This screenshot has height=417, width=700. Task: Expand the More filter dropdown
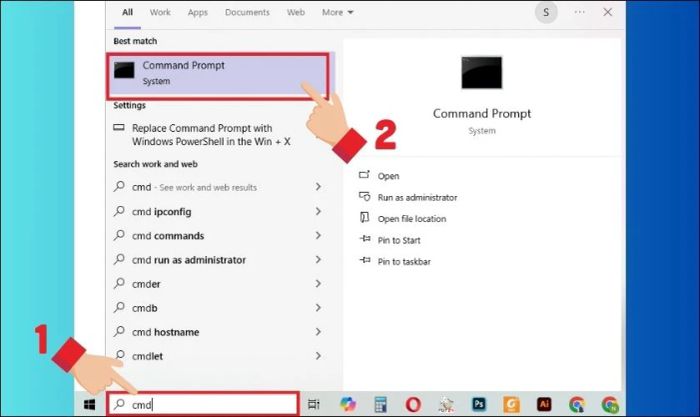[x=338, y=13]
